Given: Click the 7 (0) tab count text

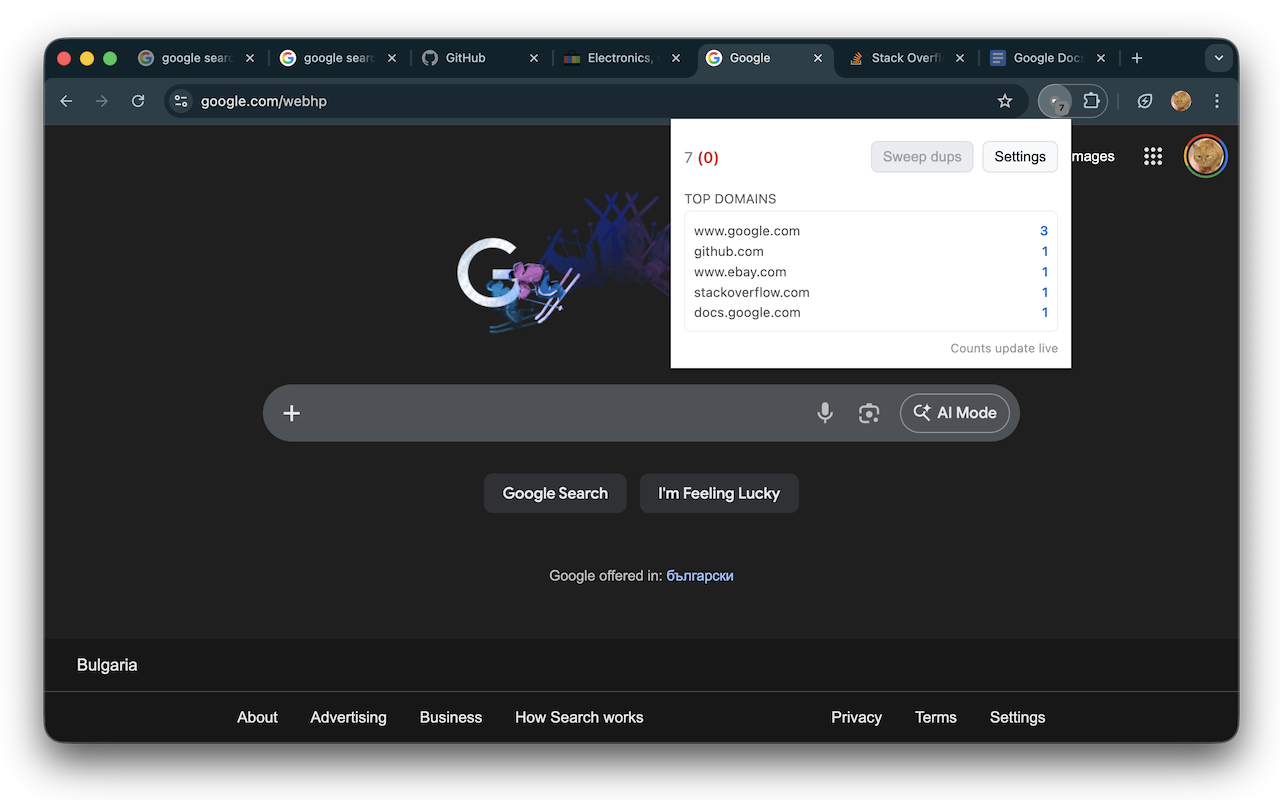Looking at the screenshot, I should point(701,157).
